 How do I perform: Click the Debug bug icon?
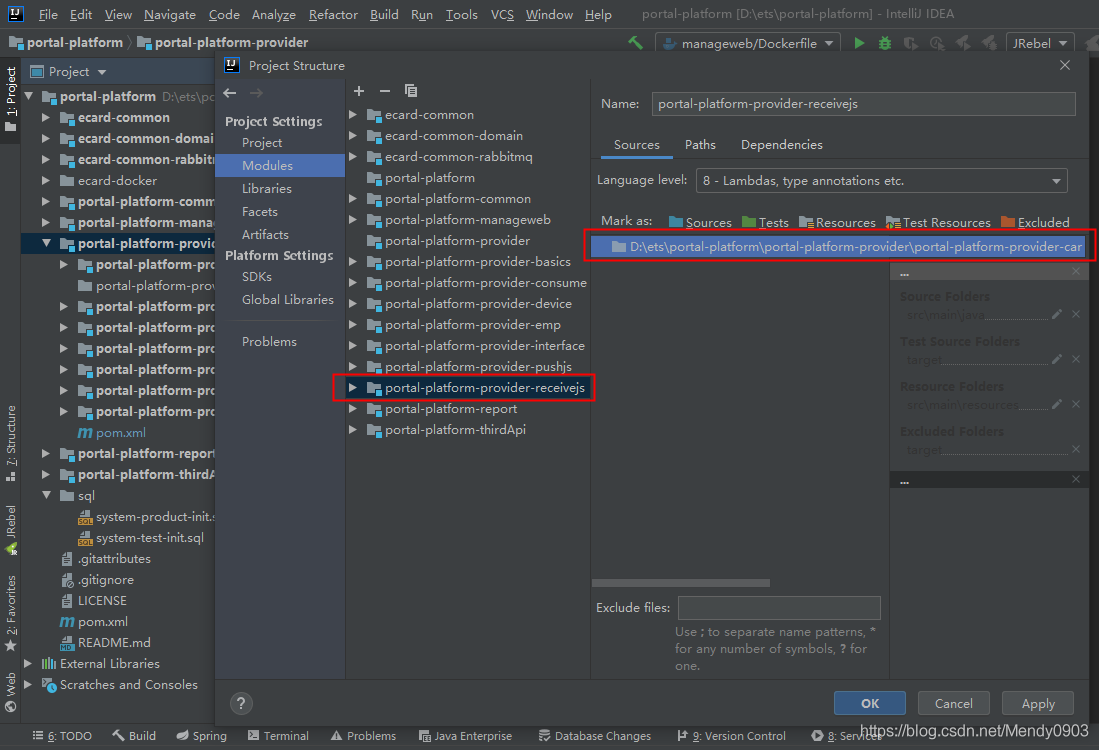(885, 43)
